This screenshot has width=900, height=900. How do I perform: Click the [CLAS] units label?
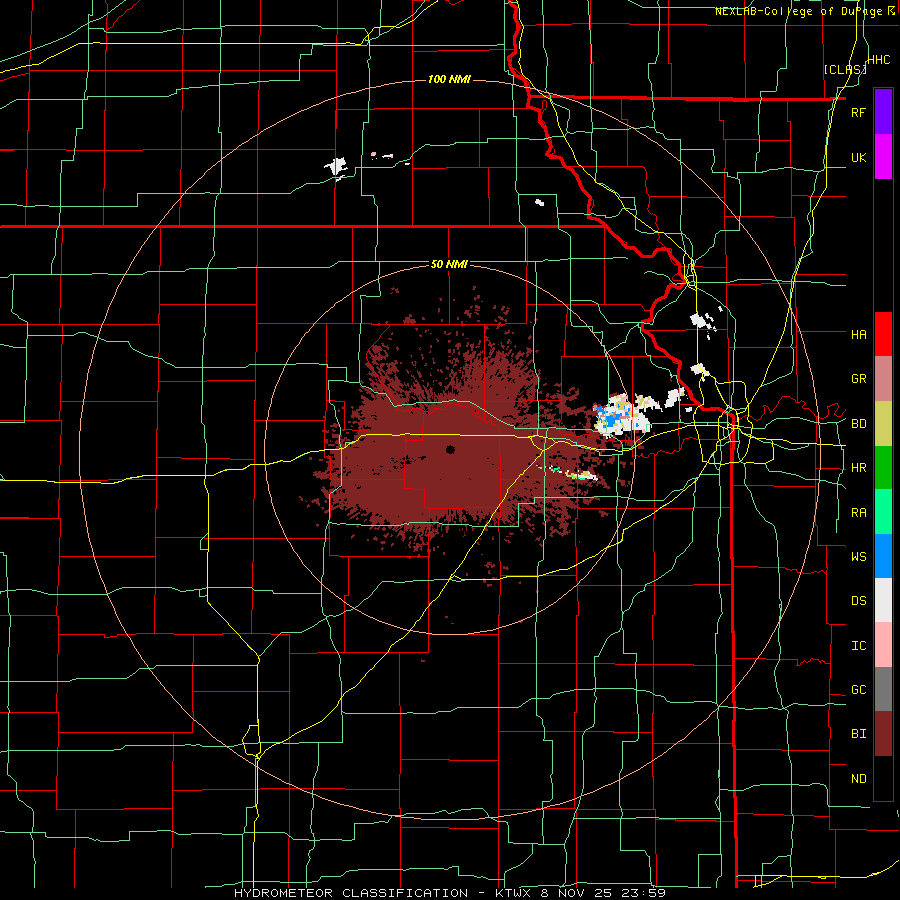click(x=845, y=69)
